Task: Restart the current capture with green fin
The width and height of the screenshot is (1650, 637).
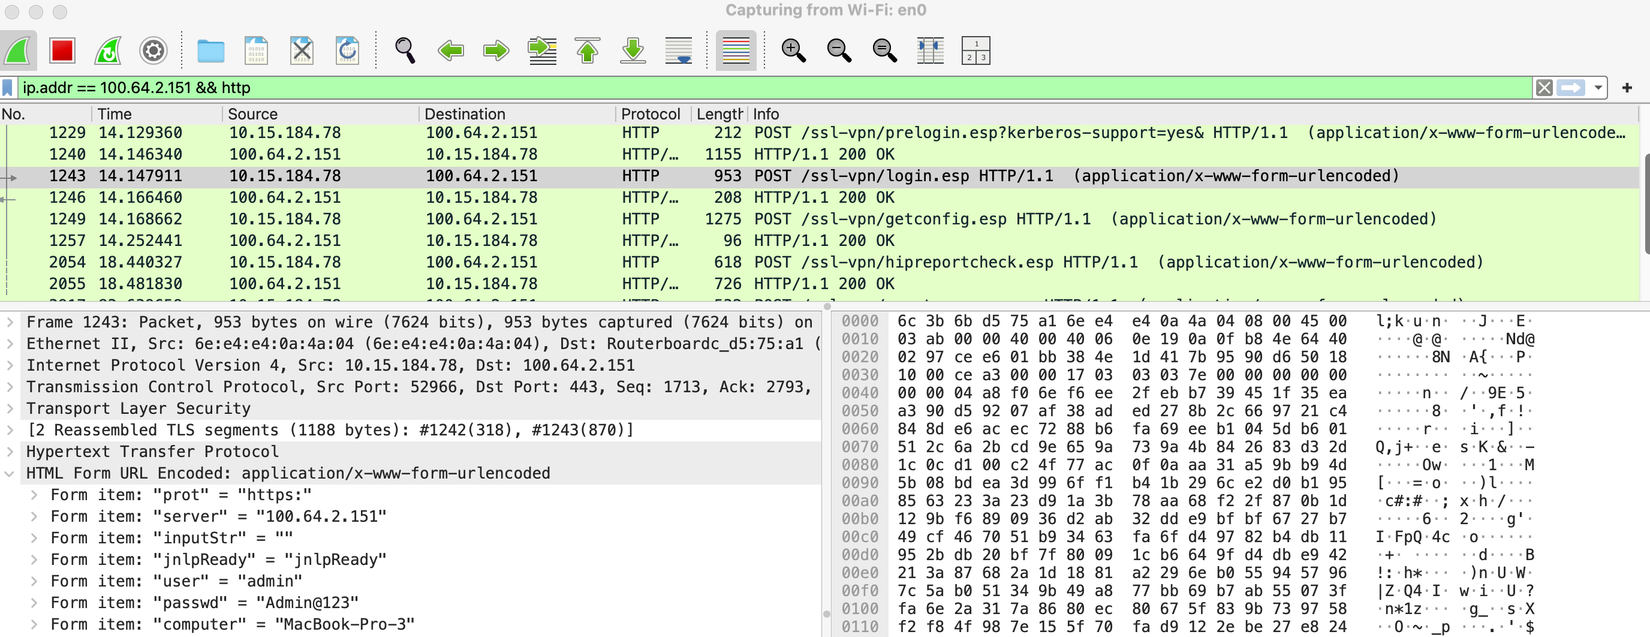Action: [x=108, y=50]
